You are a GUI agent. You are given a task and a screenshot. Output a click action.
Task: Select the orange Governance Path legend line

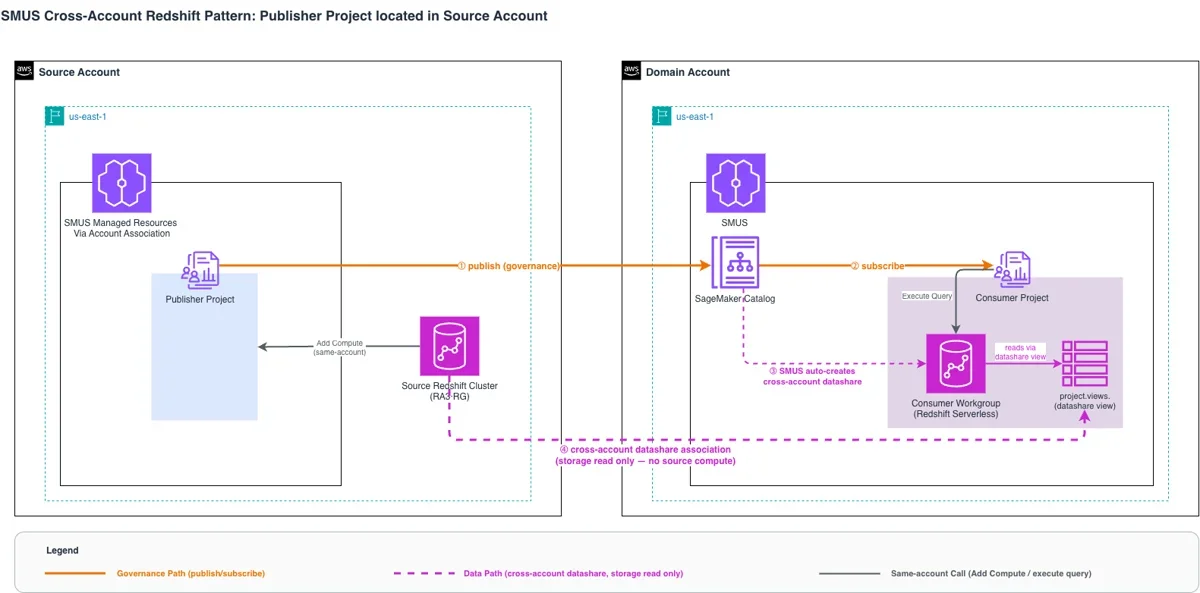click(75, 573)
